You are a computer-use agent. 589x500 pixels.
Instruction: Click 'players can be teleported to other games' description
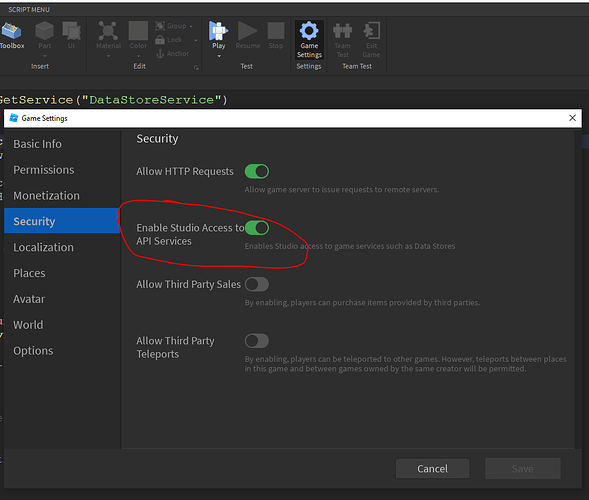(405, 364)
